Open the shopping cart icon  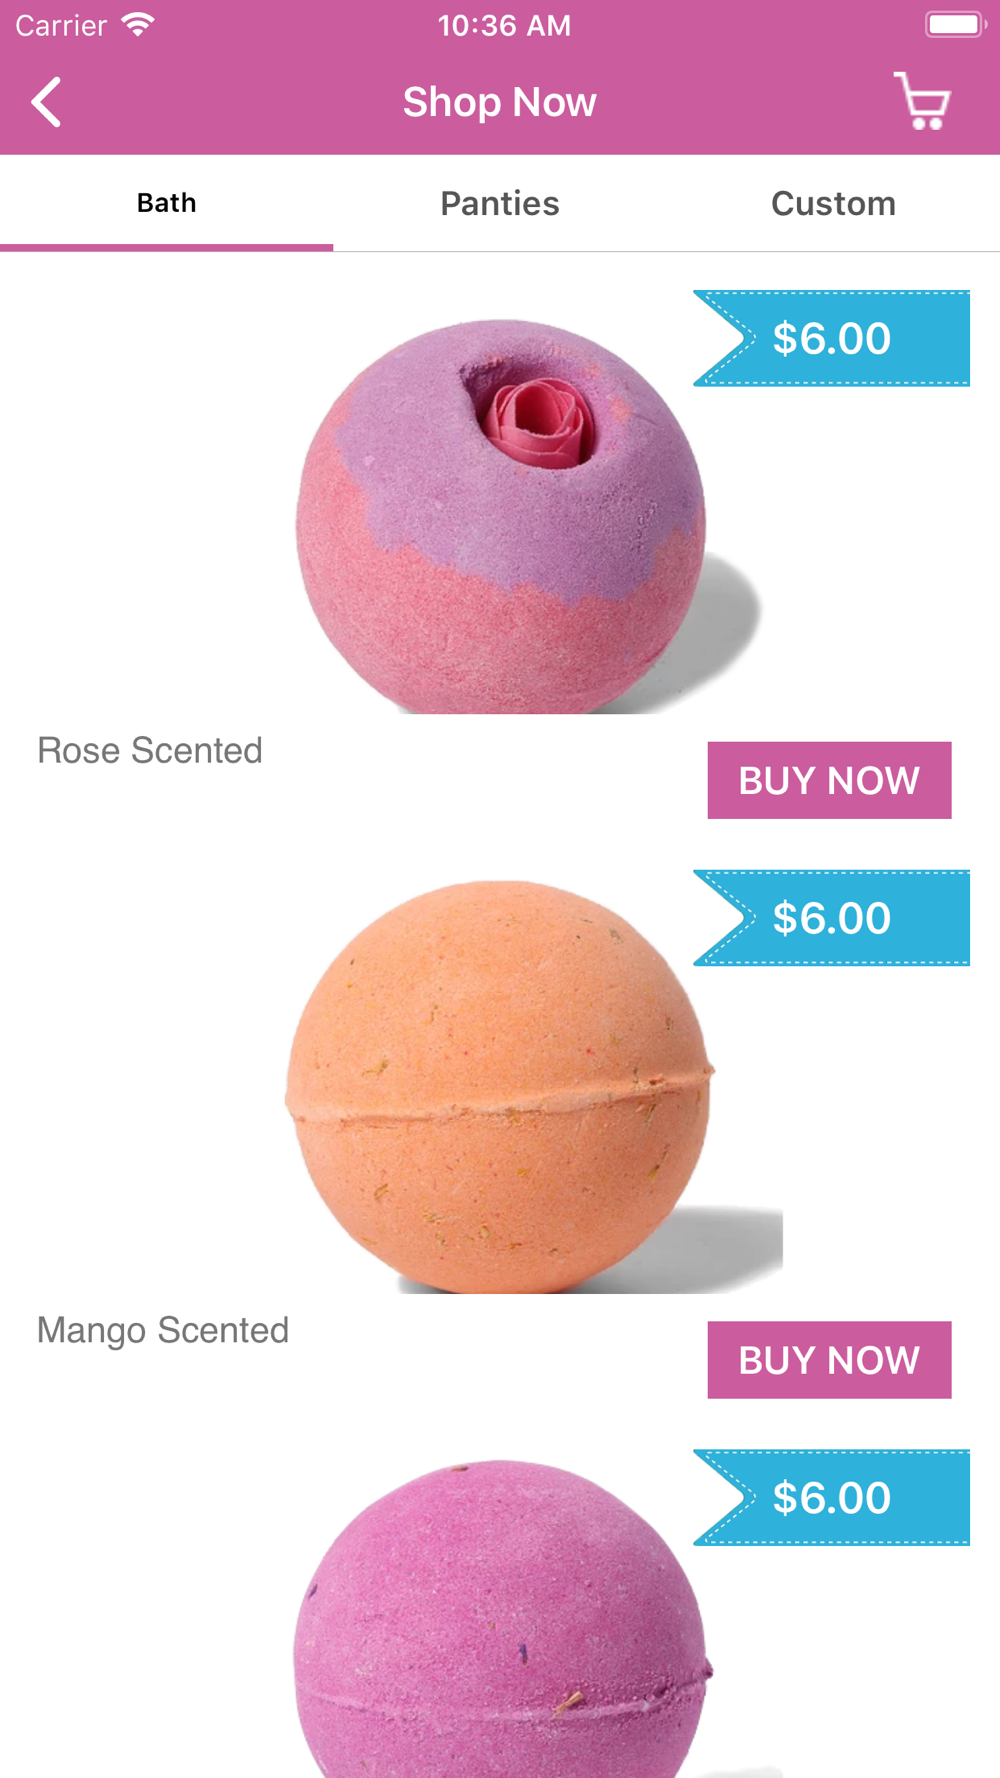[x=922, y=101]
